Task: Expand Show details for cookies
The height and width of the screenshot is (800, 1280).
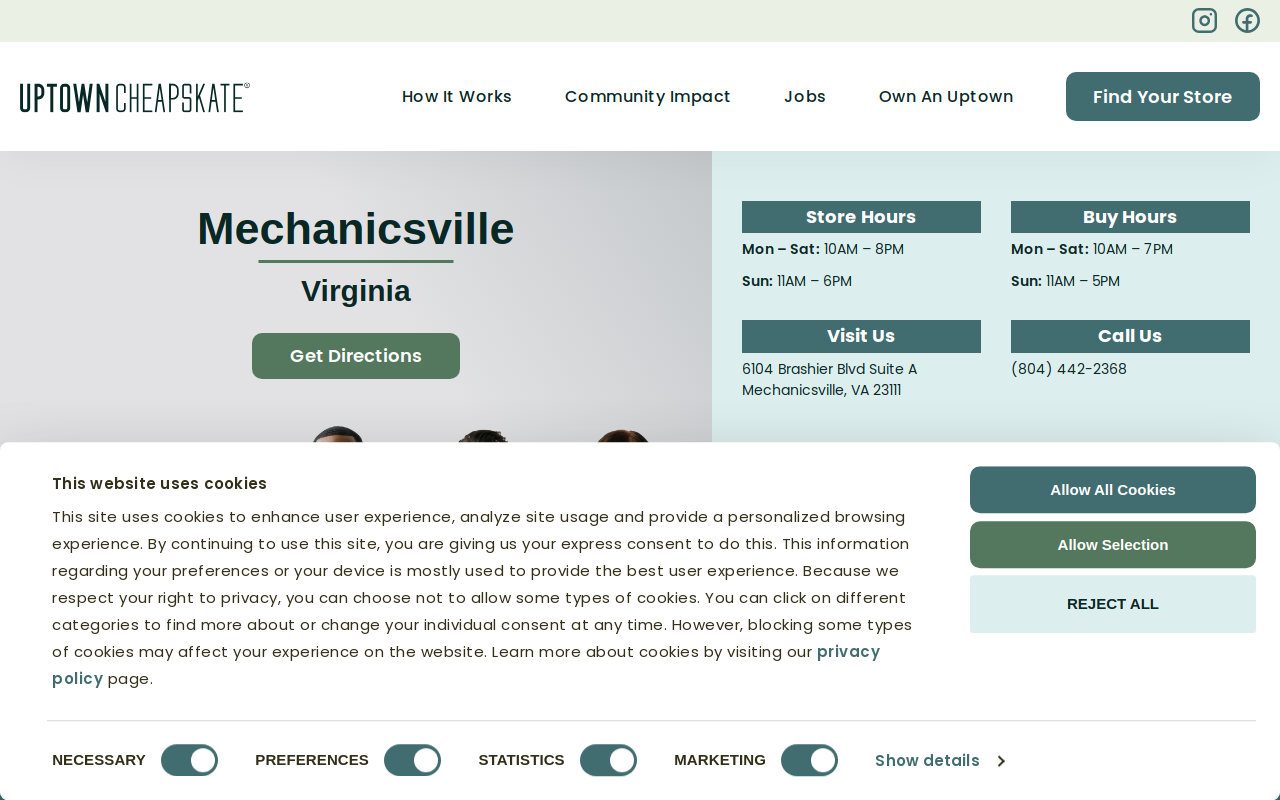Action: point(940,760)
